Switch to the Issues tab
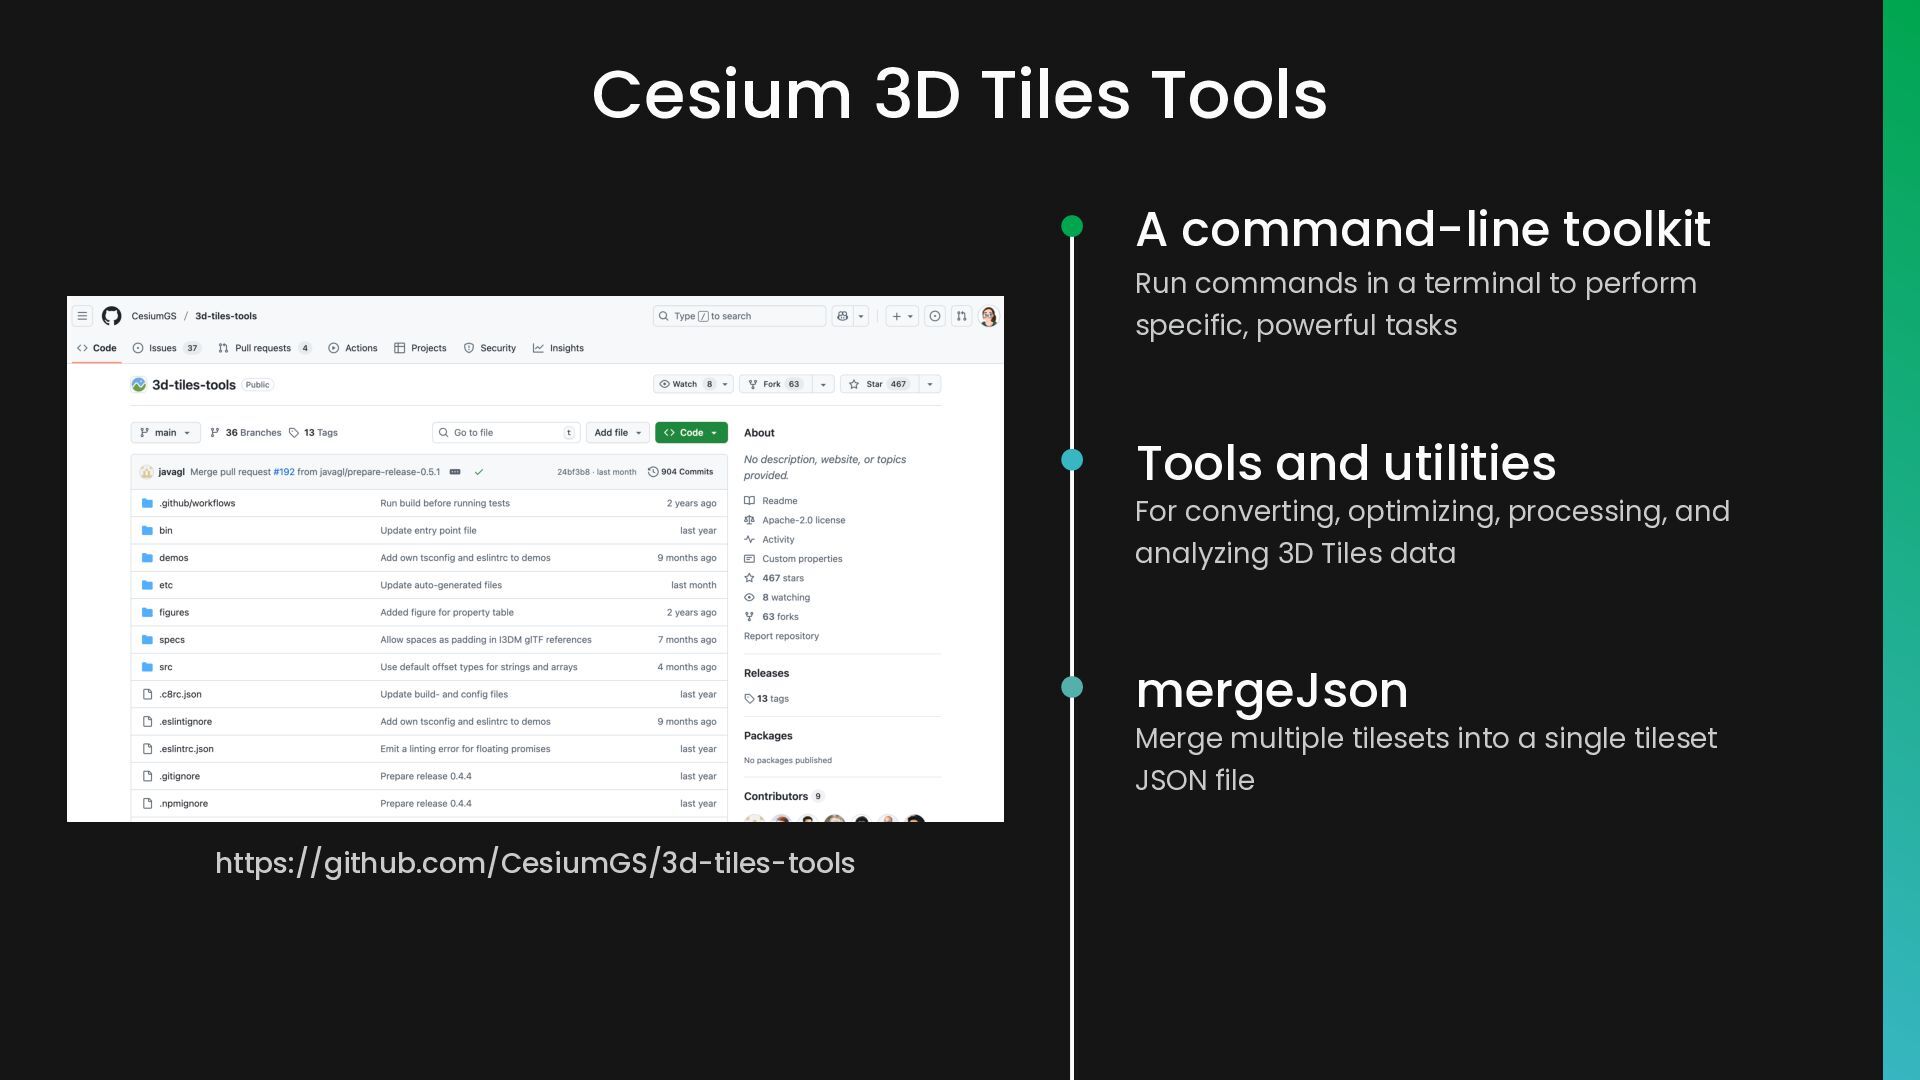The image size is (1920, 1080). coord(163,348)
